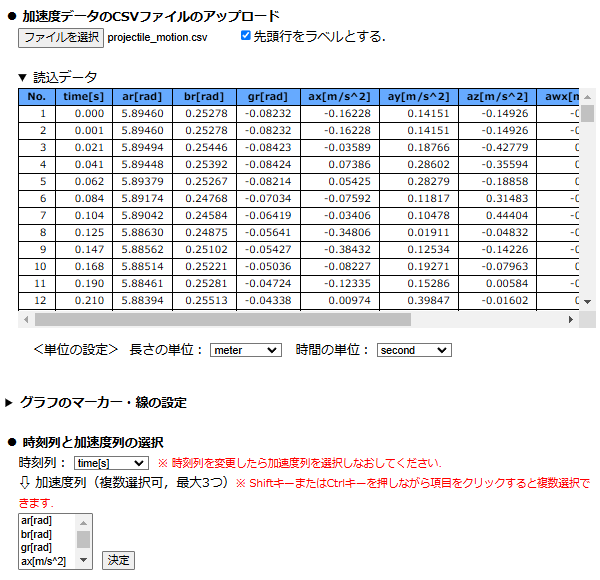Click the table's horizontal scrollbar thumb

click(x=220, y=320)
